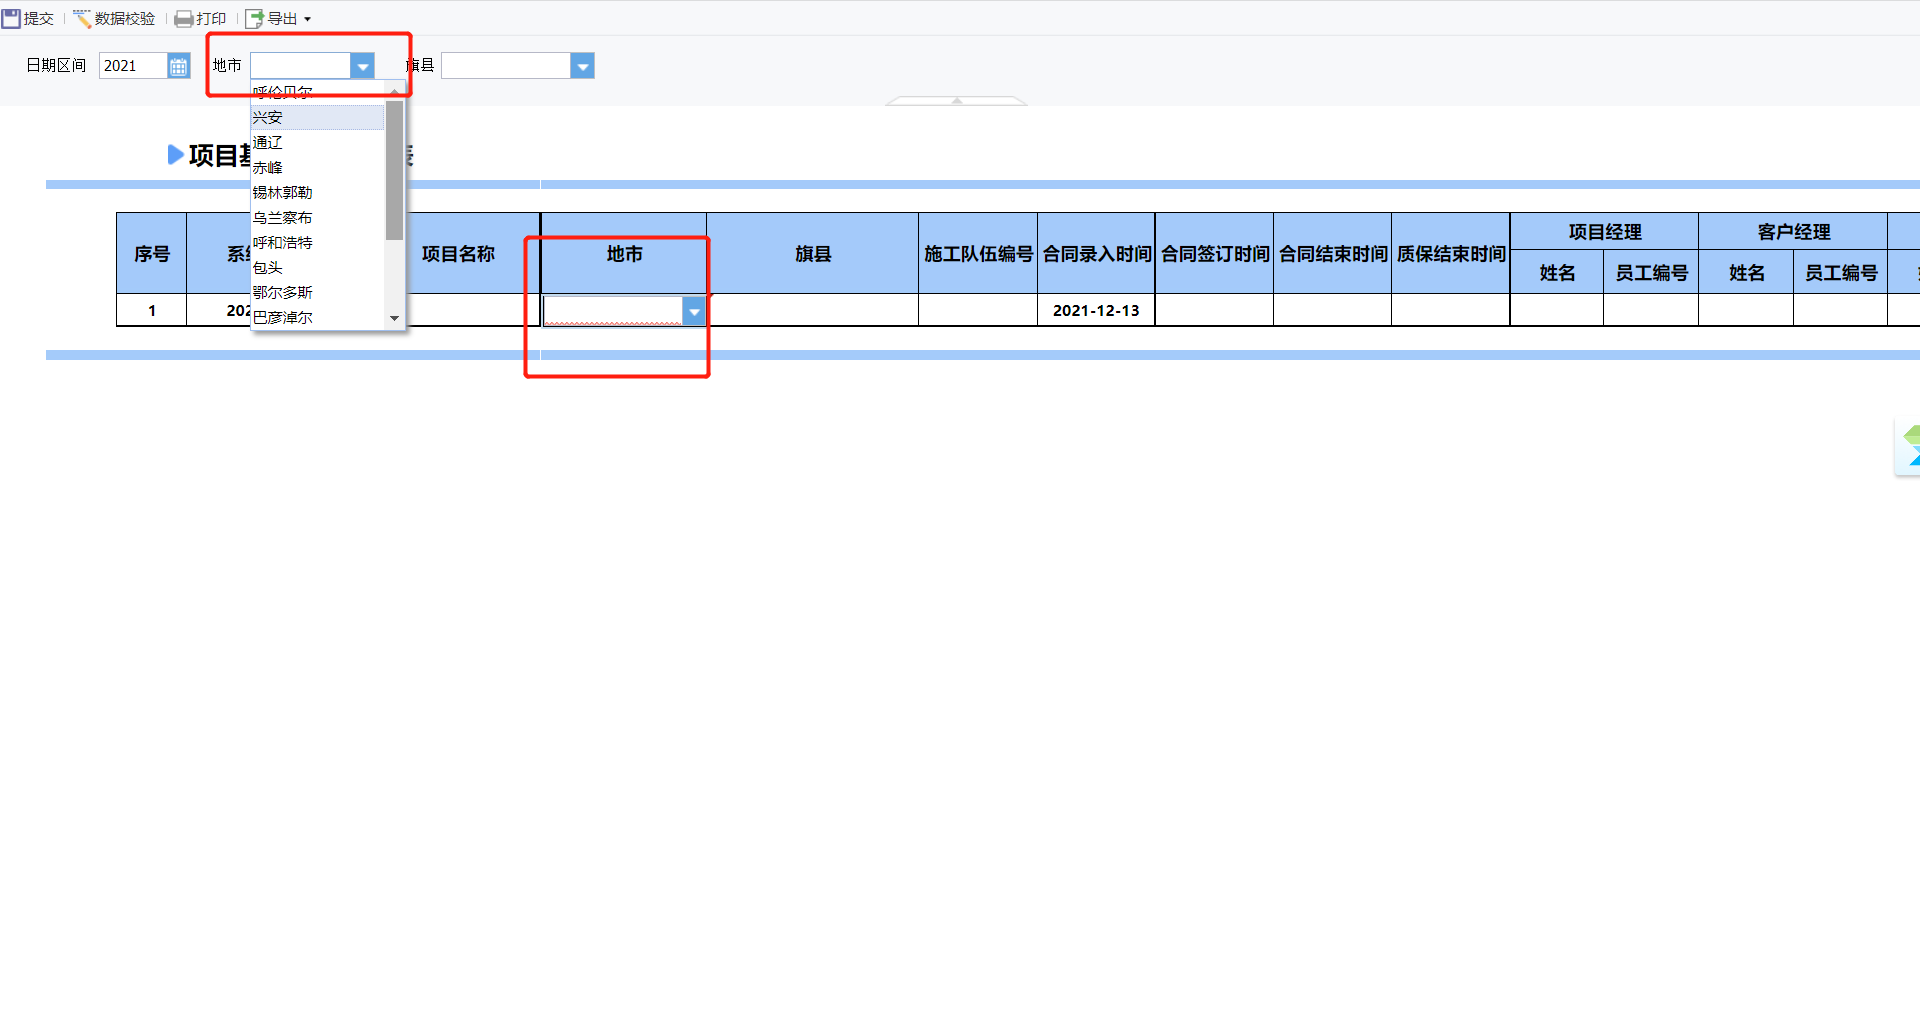The width and height of the screenshot is (1920, 1022).
Task: Click the 合同签订时间 column header
Action: 1214,254
